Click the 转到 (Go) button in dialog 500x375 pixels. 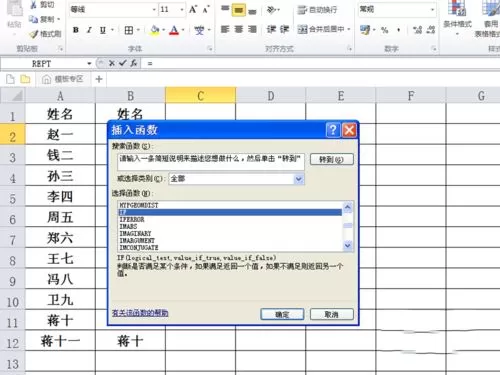[x=332, y=159]
